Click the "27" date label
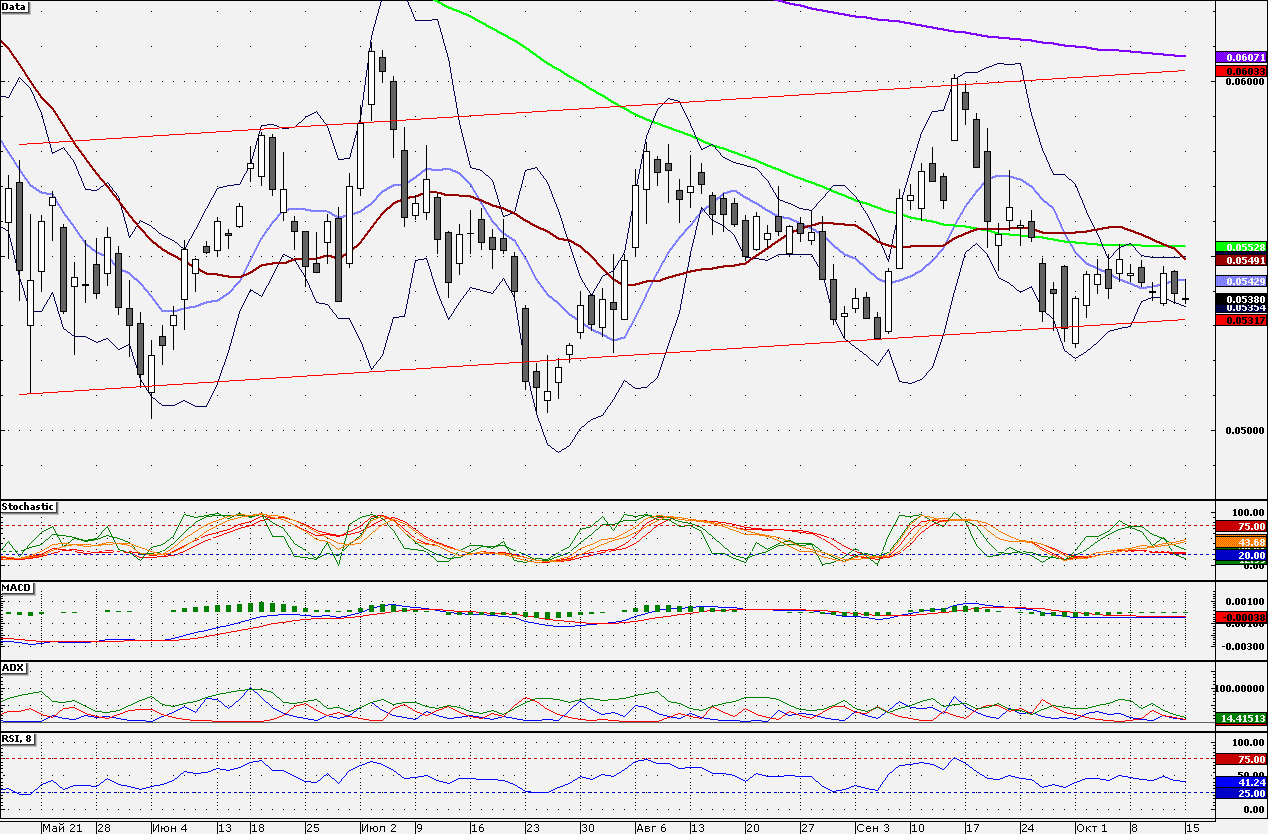 808,828
